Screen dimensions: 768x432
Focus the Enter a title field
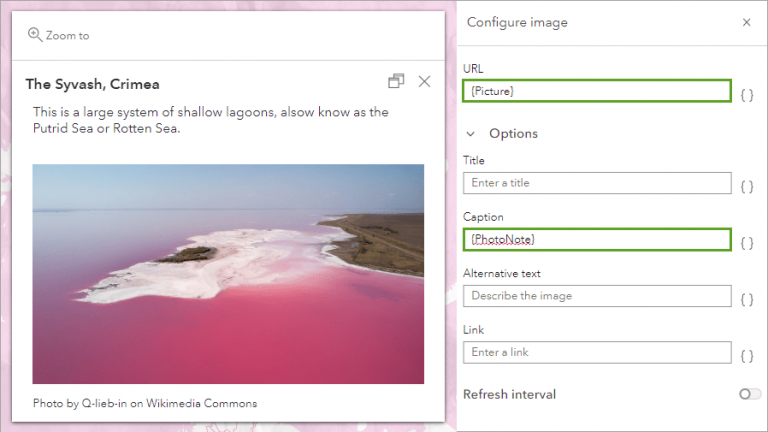[597, 183]
